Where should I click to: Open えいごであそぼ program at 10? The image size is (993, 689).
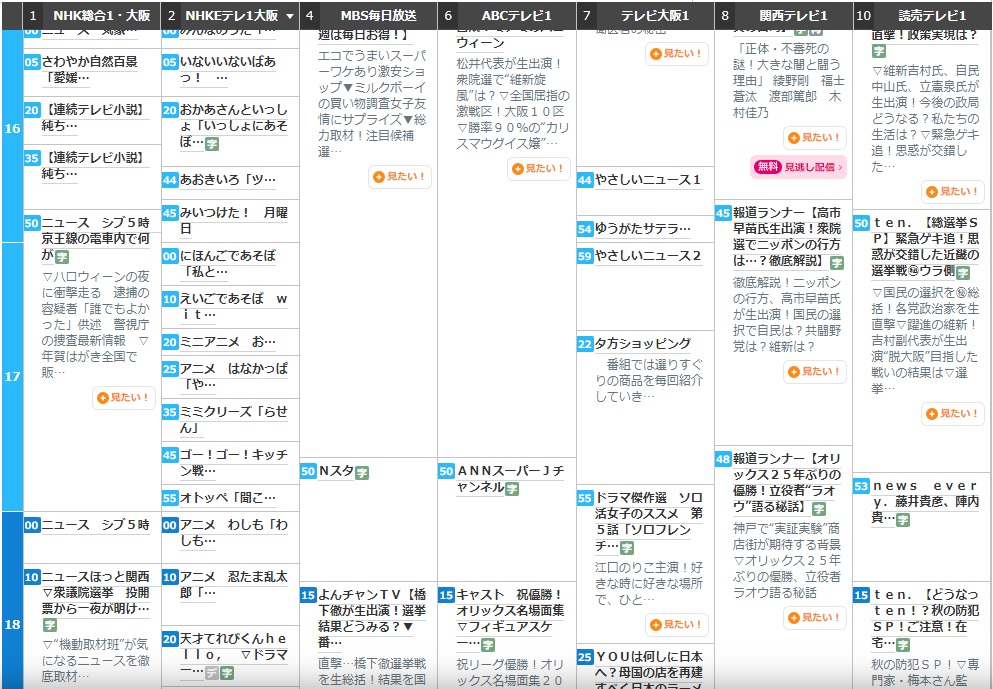coord(234,307)
